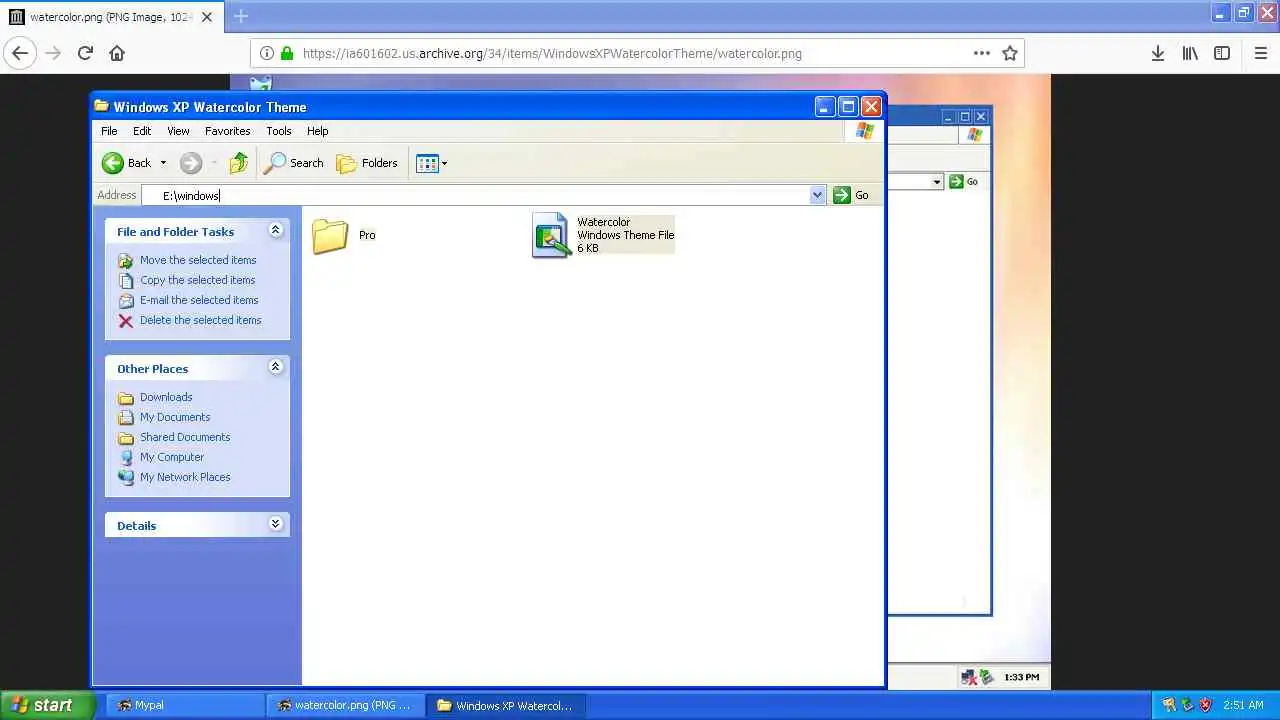Click the browser forward arrow
Viewport: 1280px width, 720px height.
(53, 53)
